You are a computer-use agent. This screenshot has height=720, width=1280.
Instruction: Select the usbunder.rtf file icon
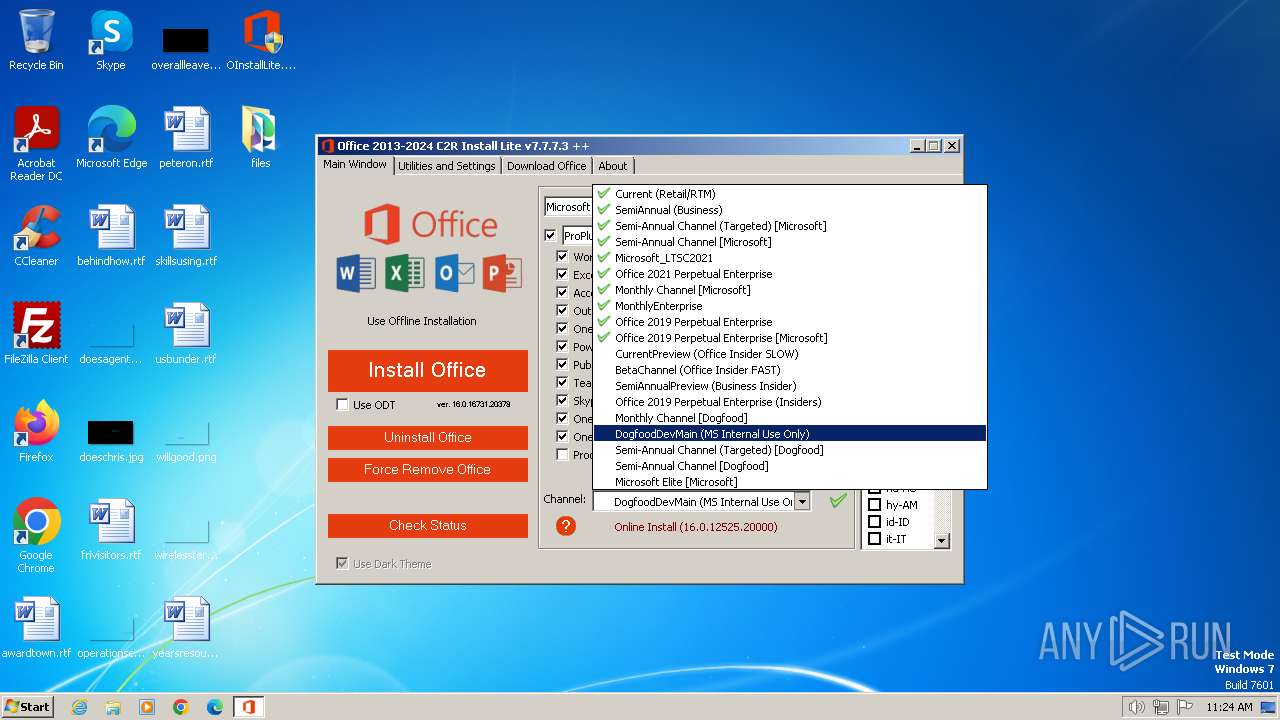[186, 333]
